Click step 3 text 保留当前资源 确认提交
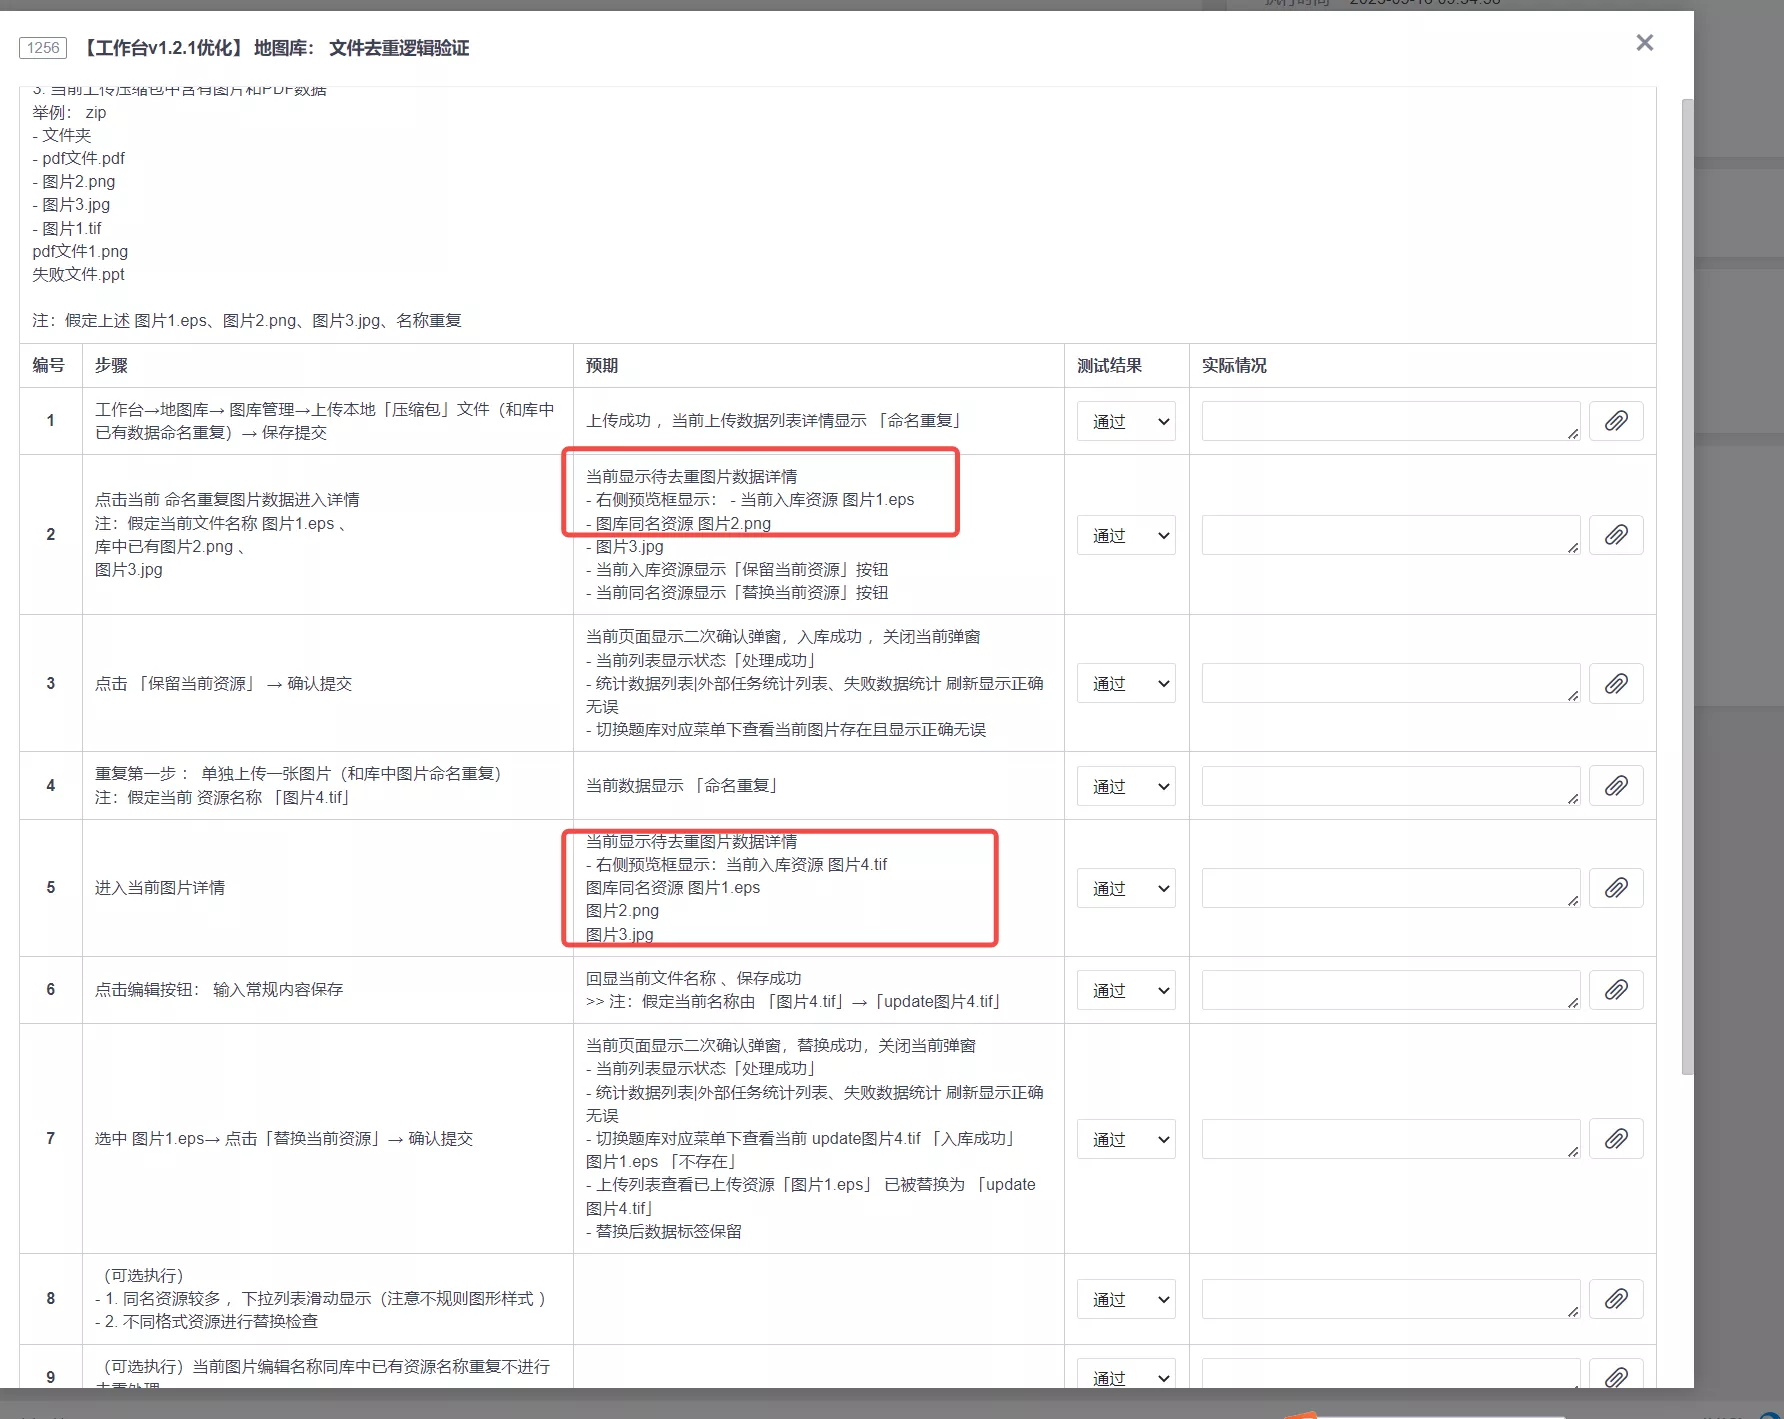 tap(223, 684)
